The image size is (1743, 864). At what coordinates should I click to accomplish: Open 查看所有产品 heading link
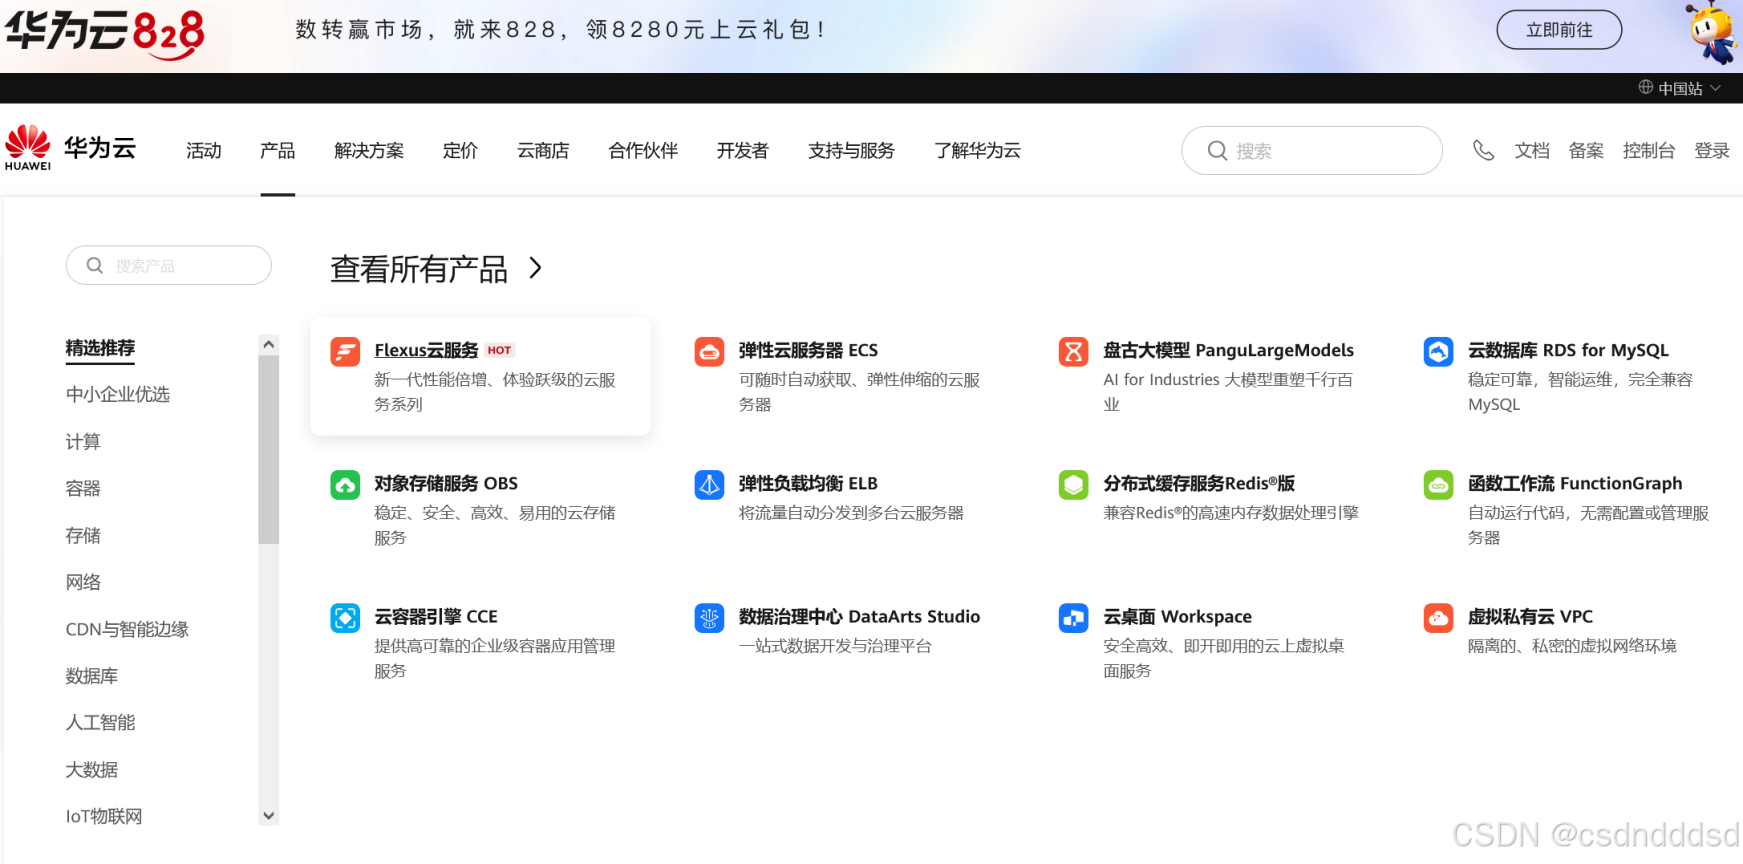click(419, 269)
